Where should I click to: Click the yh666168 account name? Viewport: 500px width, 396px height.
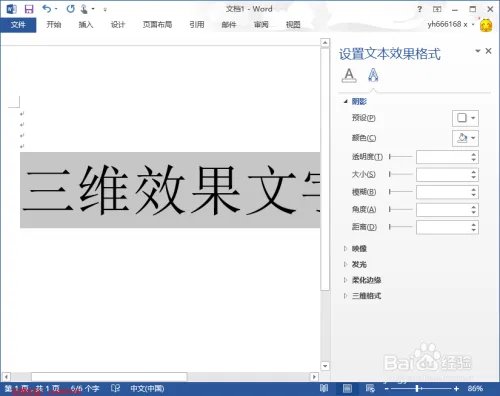pos(447,24)
